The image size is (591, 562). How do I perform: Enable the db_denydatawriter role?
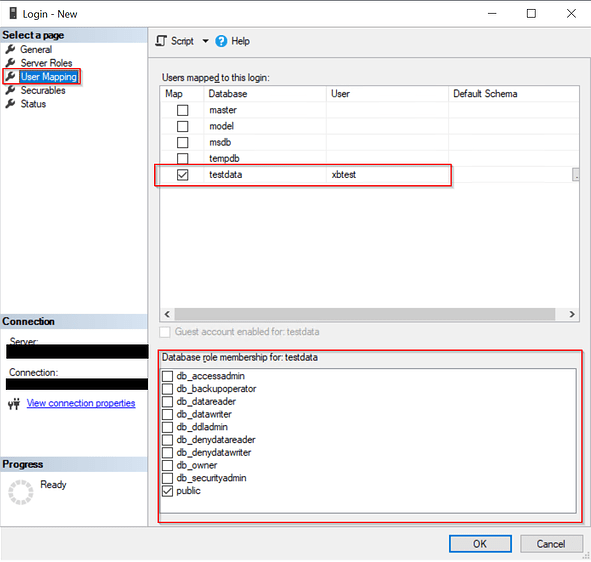point(167,453)
